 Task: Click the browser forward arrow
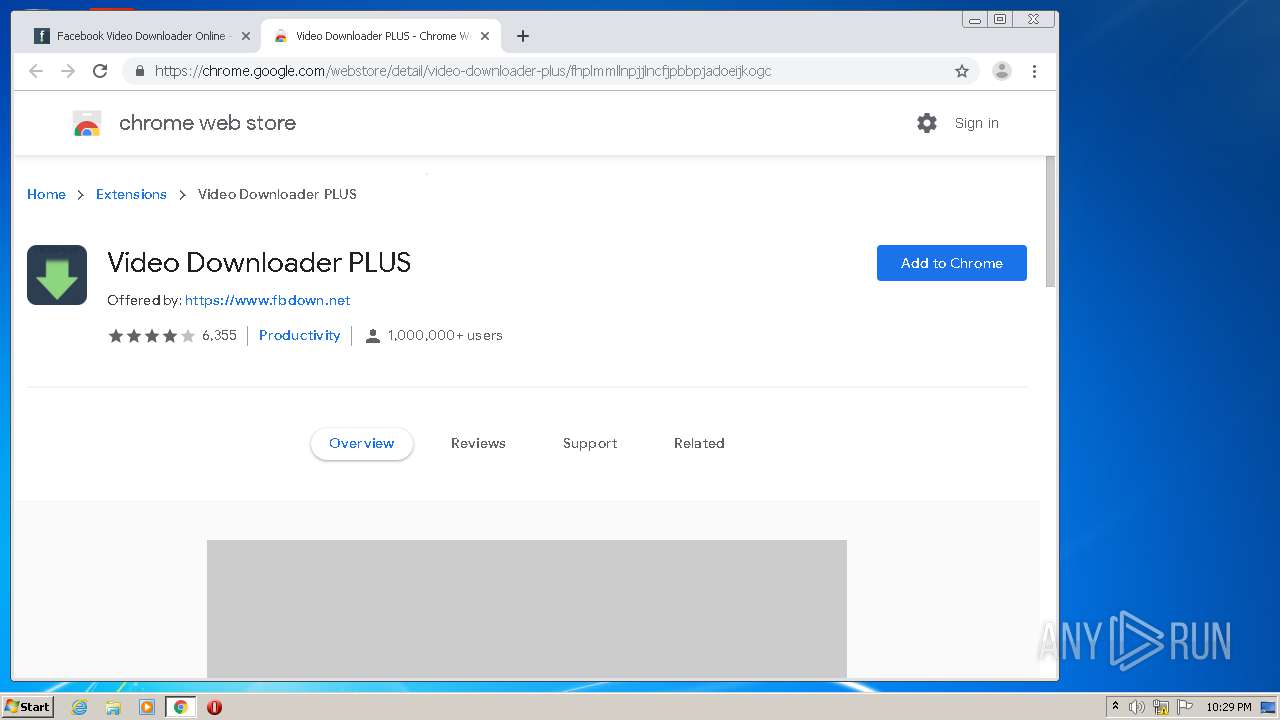tap(68, 71)
